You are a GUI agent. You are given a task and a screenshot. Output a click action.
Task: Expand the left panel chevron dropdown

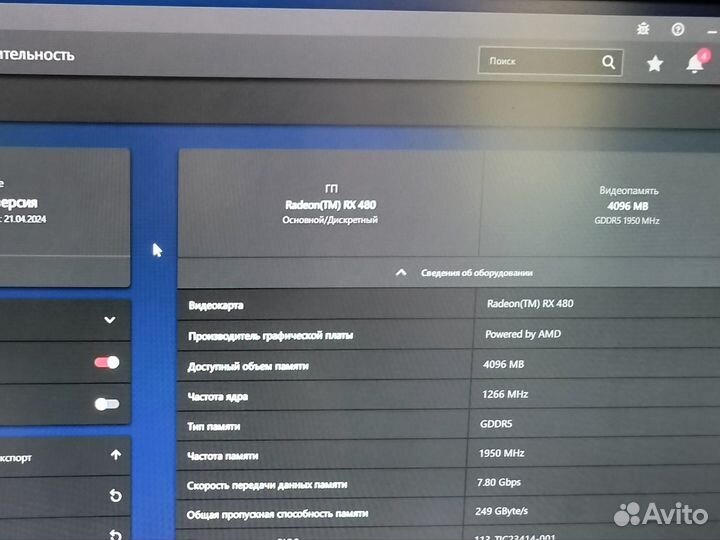click(110, 320)
